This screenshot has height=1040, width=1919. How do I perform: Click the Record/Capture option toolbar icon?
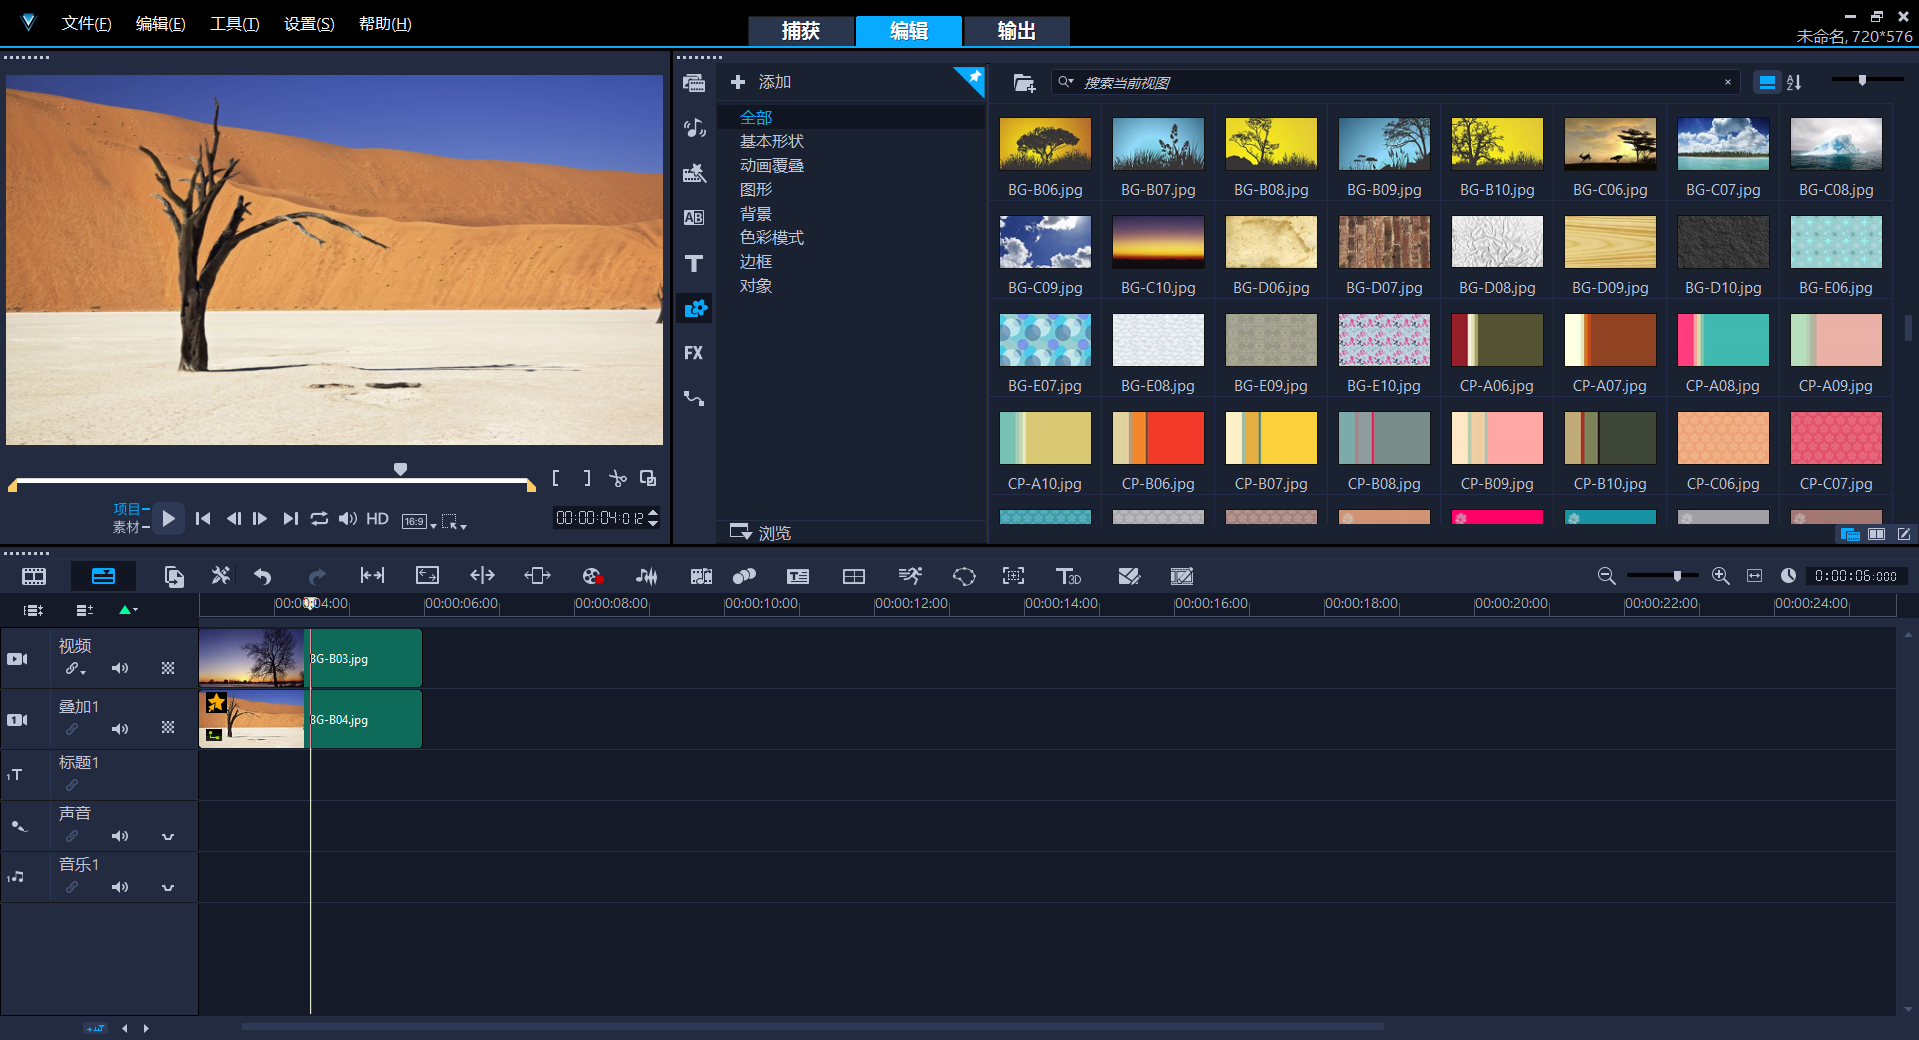click(592, 576)
